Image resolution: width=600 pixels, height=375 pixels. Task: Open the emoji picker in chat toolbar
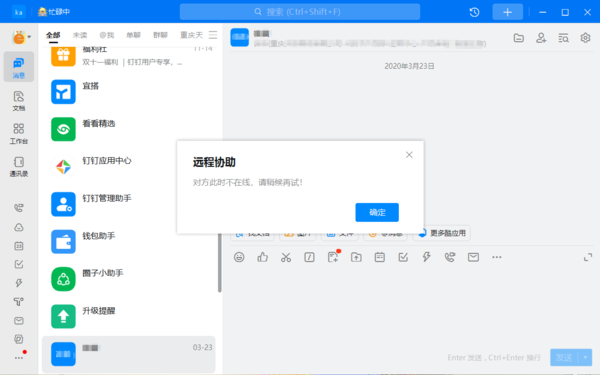coord(239,257)
